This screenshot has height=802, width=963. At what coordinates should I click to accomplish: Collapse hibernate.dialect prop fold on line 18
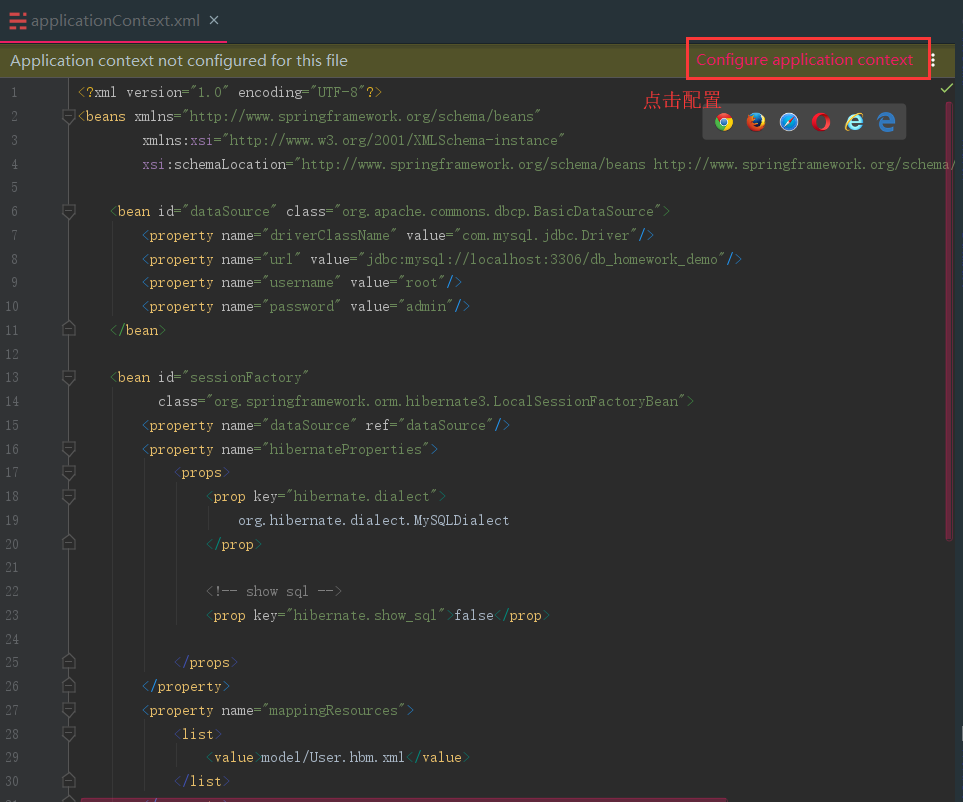click(x=69, y=496)
